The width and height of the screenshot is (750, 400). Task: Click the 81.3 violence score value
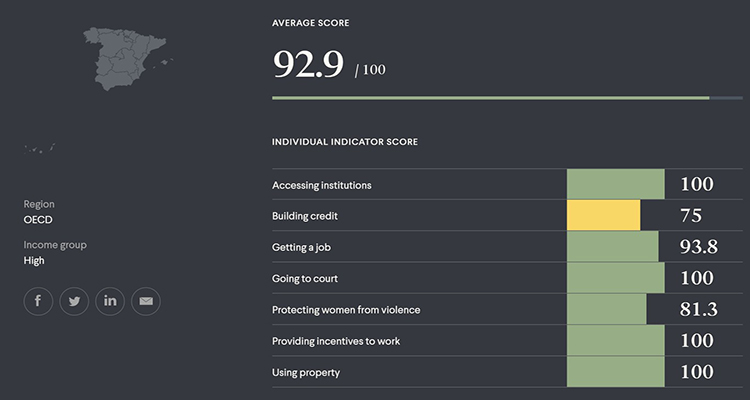(698, 310)
